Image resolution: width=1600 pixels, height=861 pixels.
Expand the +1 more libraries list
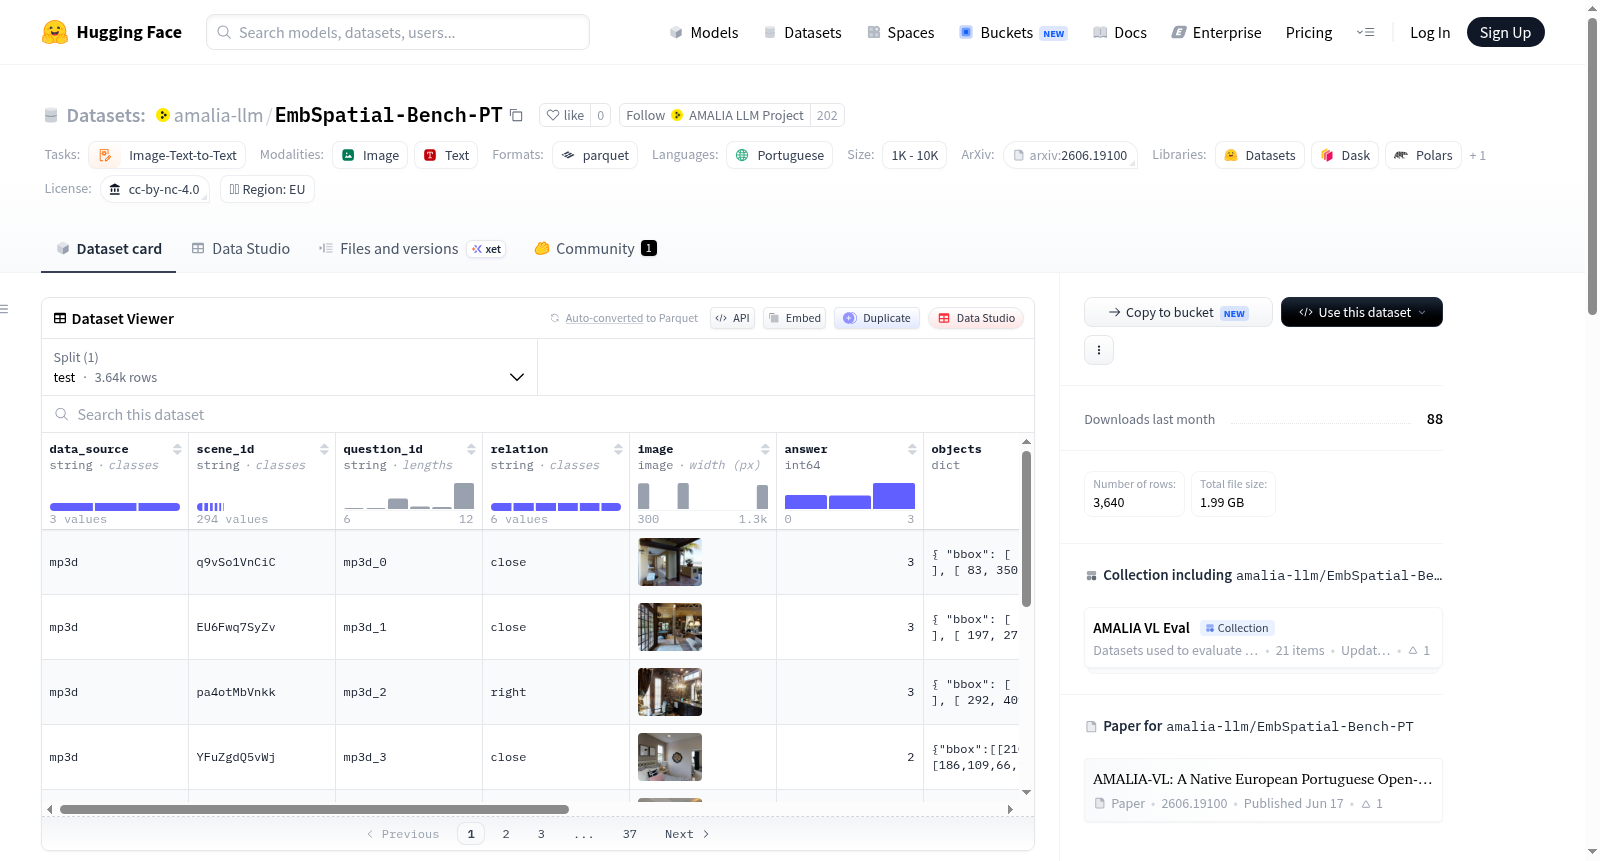point(1477,155)
